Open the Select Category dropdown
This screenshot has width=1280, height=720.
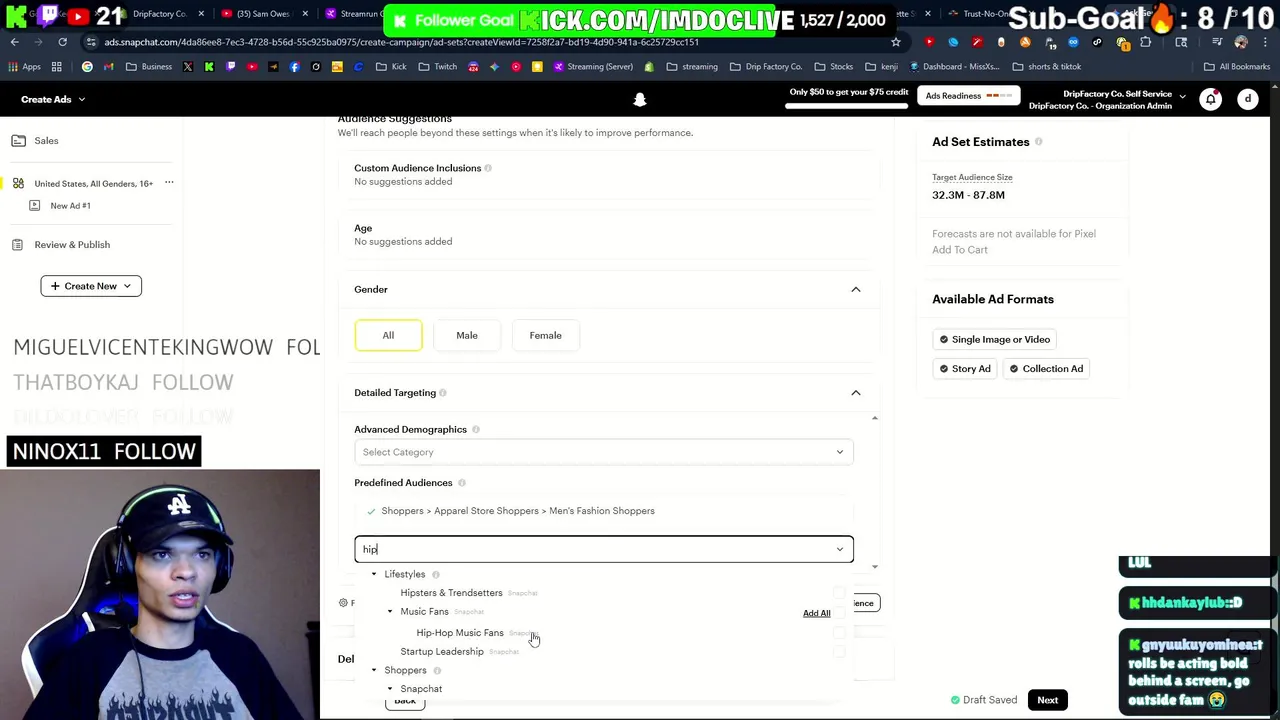pos(604,452)
